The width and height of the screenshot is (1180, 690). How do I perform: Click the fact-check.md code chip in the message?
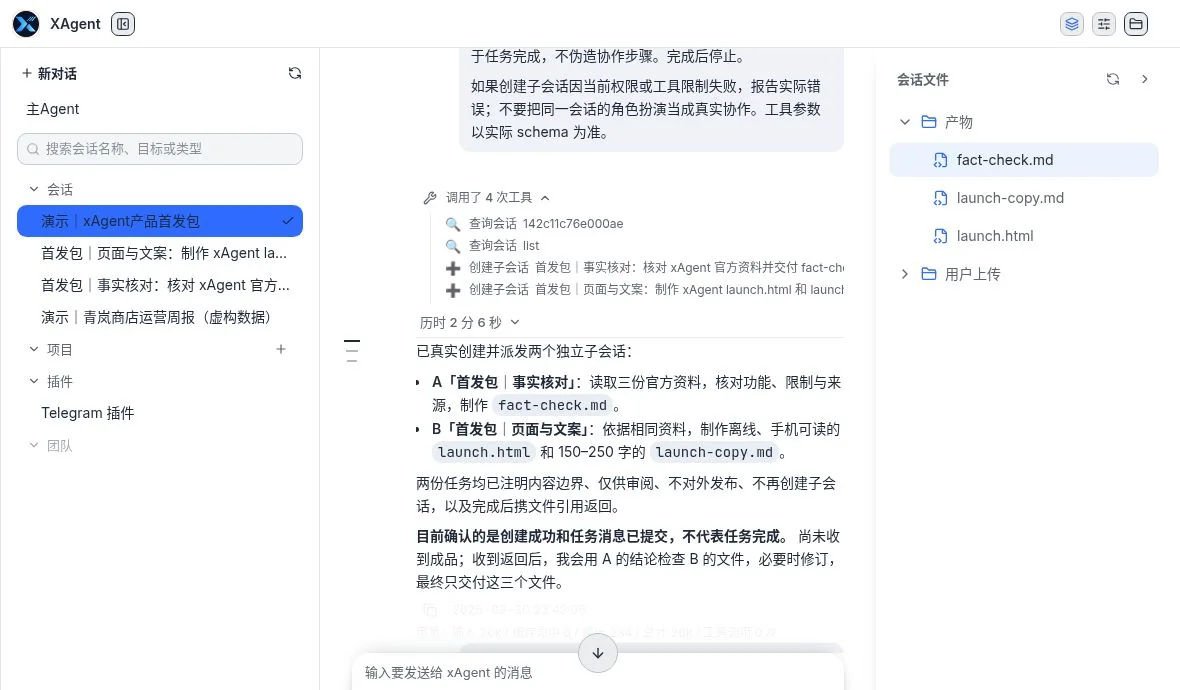tap(552, 406)
